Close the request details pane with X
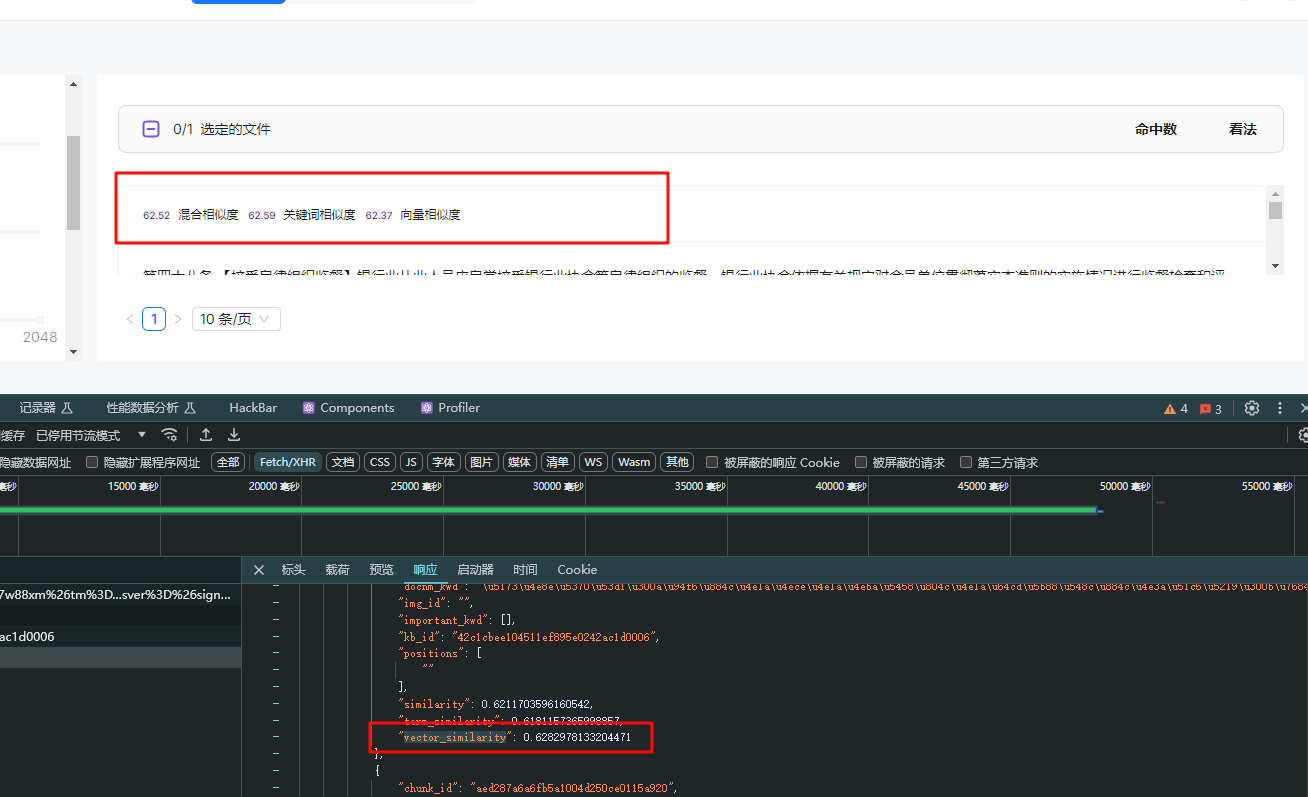Screen dimensions: 1308x797 [x=259, y=570]
